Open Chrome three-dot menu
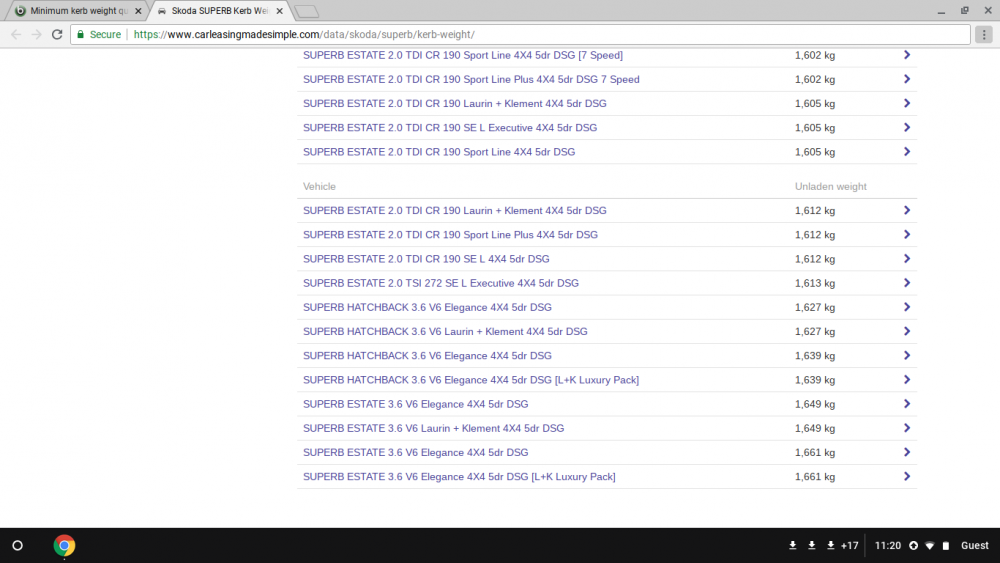Image resolution: width=1000 pixels, height=563 pixels. point(983,34)
